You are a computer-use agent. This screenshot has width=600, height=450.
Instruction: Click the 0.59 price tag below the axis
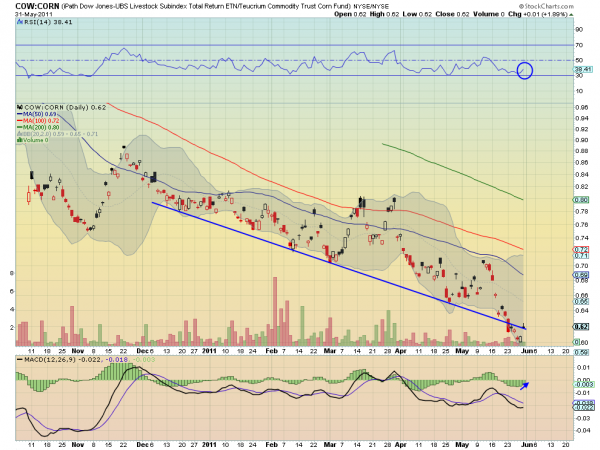point(581,352)
